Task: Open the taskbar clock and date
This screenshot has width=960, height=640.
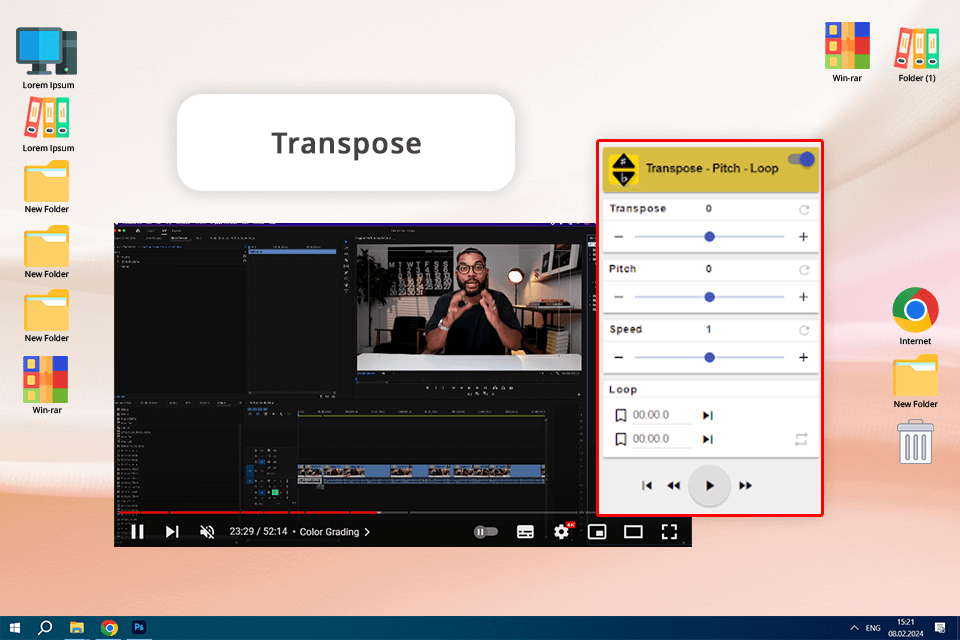Action: coord(906,628)
